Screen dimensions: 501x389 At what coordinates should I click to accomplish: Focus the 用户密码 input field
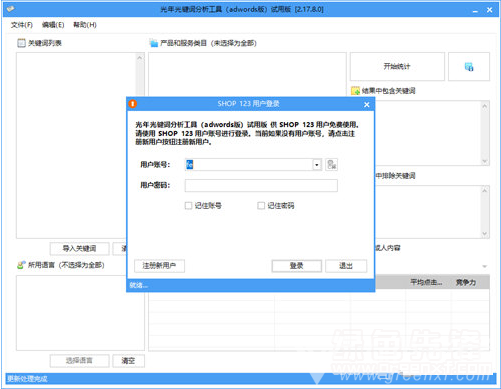[x=261, y=186]
